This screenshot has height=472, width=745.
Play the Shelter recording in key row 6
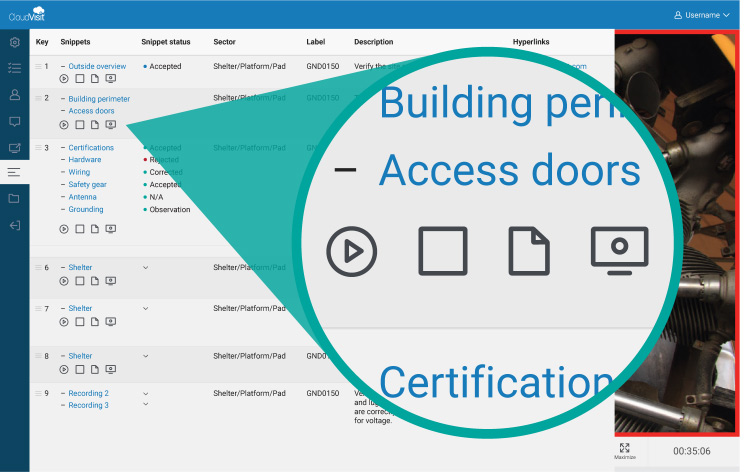pyautogui.click(x=64, y=281)
